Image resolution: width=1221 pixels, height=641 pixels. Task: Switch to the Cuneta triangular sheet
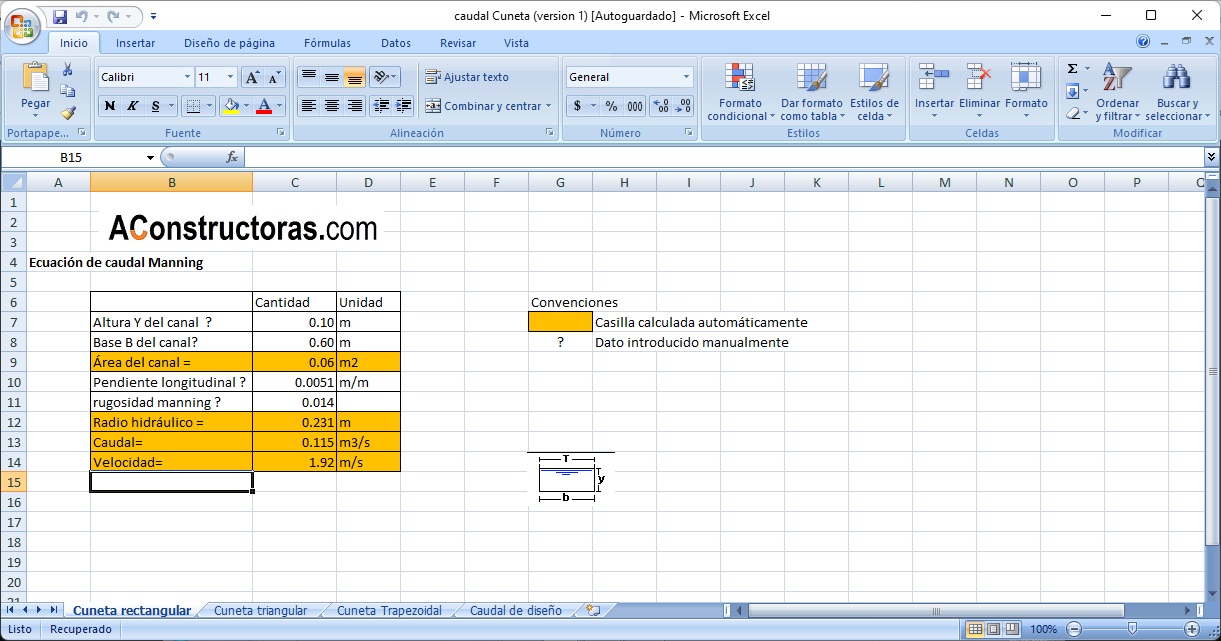[260, 611]
